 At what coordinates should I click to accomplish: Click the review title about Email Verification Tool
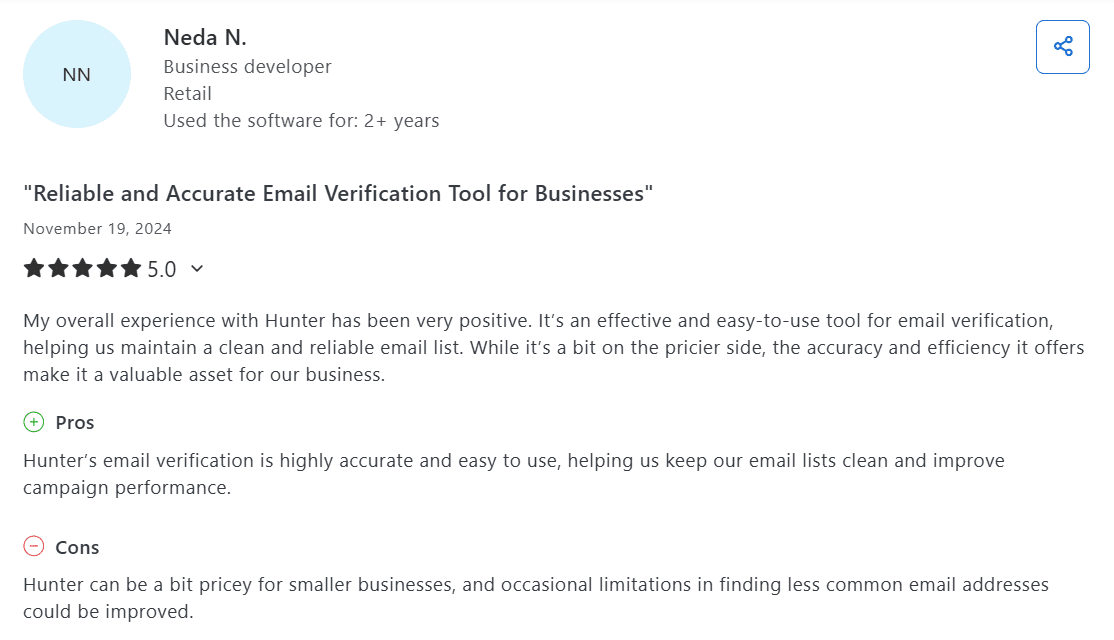point(338,193)
